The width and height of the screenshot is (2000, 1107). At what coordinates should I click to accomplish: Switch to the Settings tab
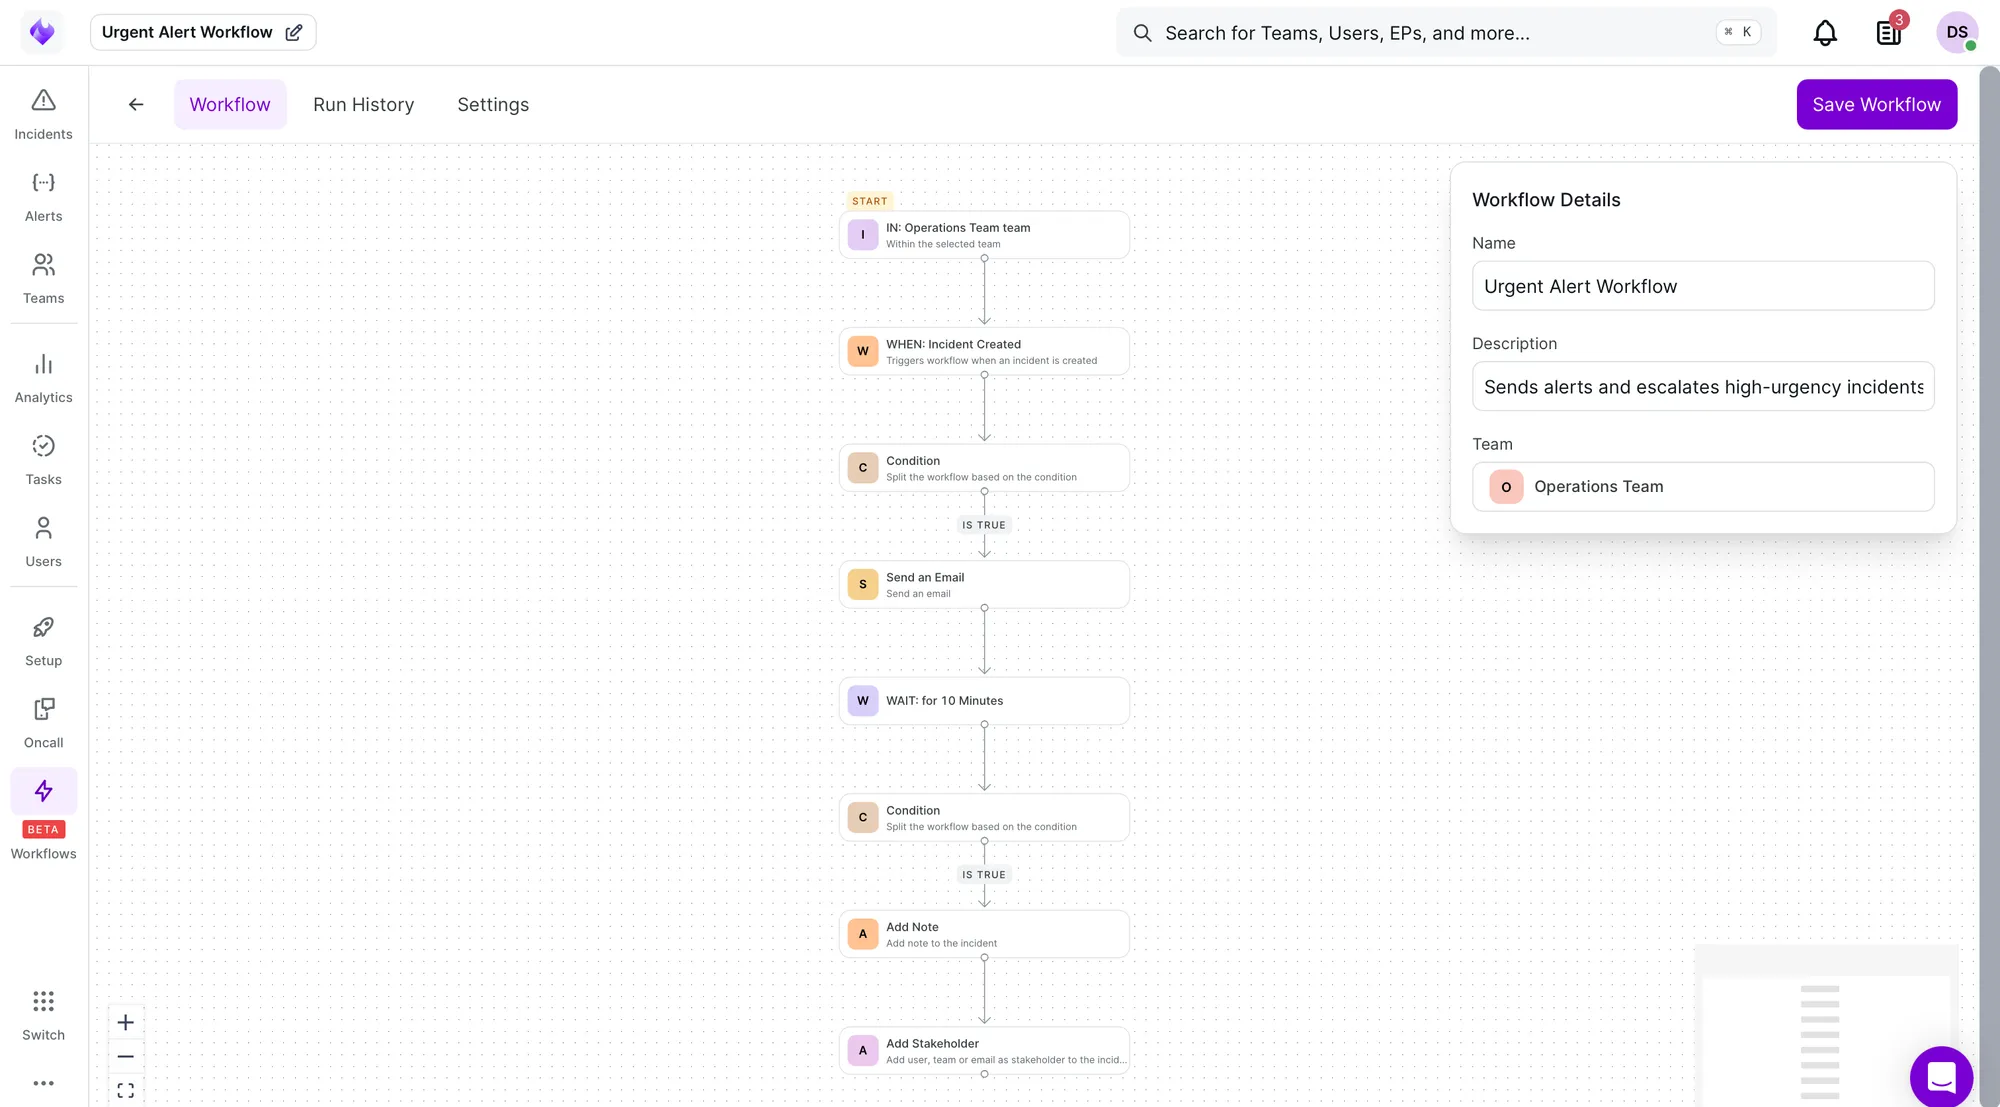click(x=493, y=104)
